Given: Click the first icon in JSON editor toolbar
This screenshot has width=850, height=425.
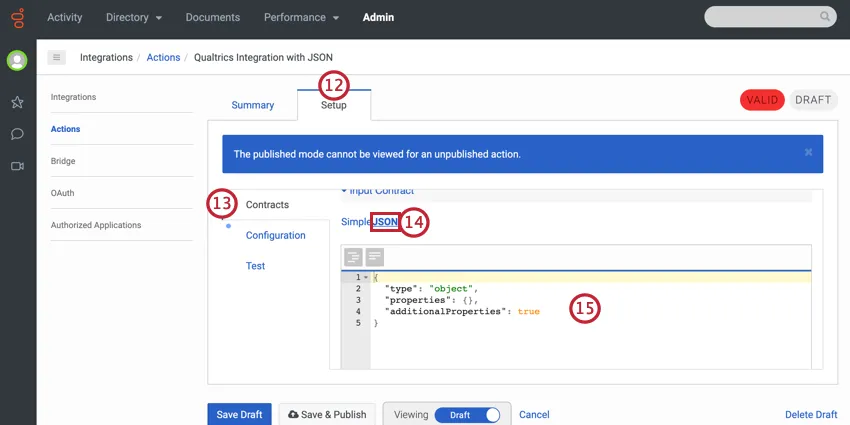Looking at the screenshot, I should coord(353,257).
